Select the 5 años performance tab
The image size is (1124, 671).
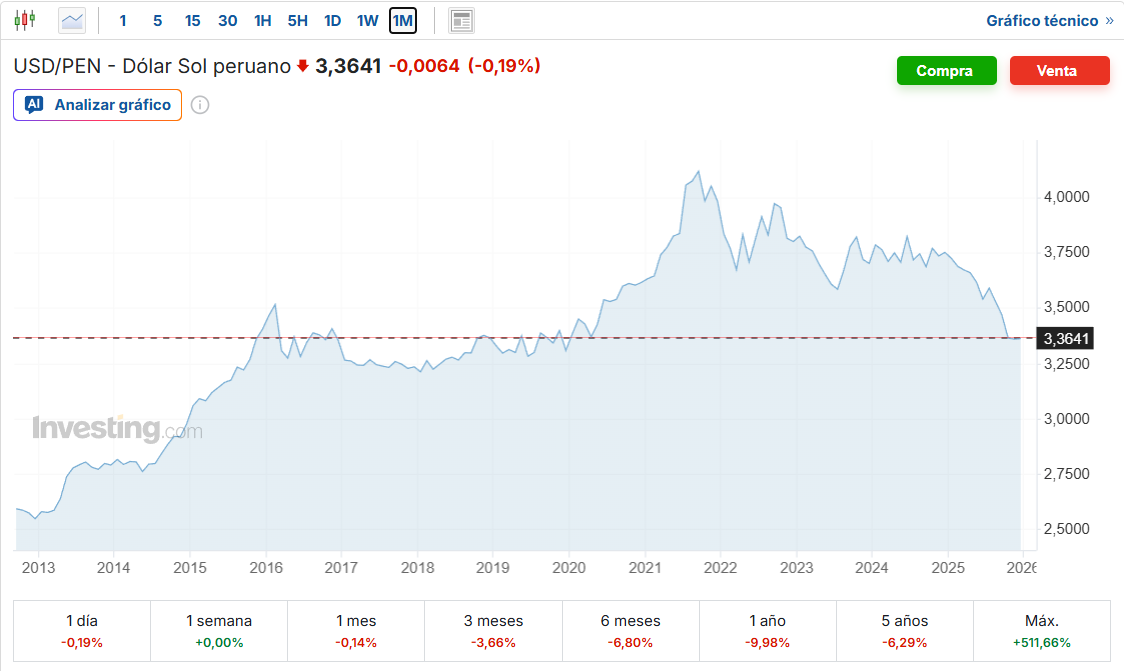coord(905,630)
